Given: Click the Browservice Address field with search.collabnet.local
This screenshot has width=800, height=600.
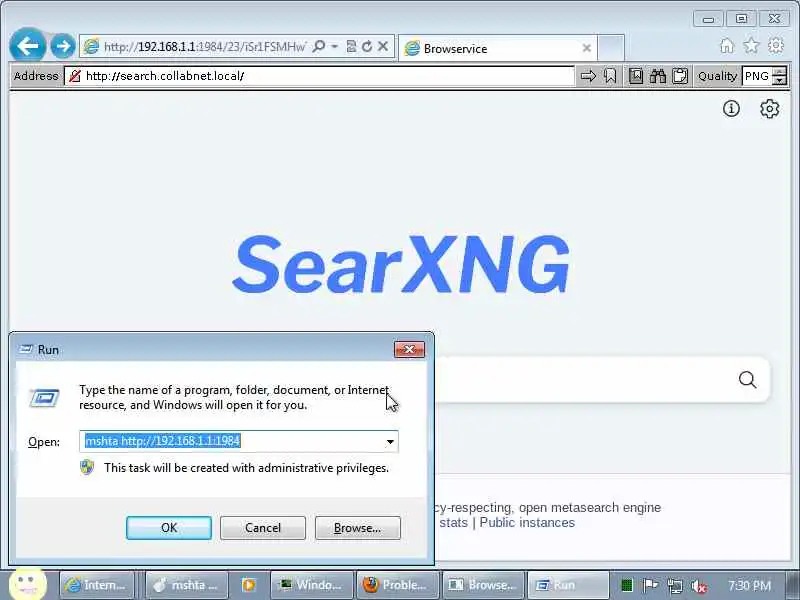Looking at the screenshot, I should [x=319, y=76].
